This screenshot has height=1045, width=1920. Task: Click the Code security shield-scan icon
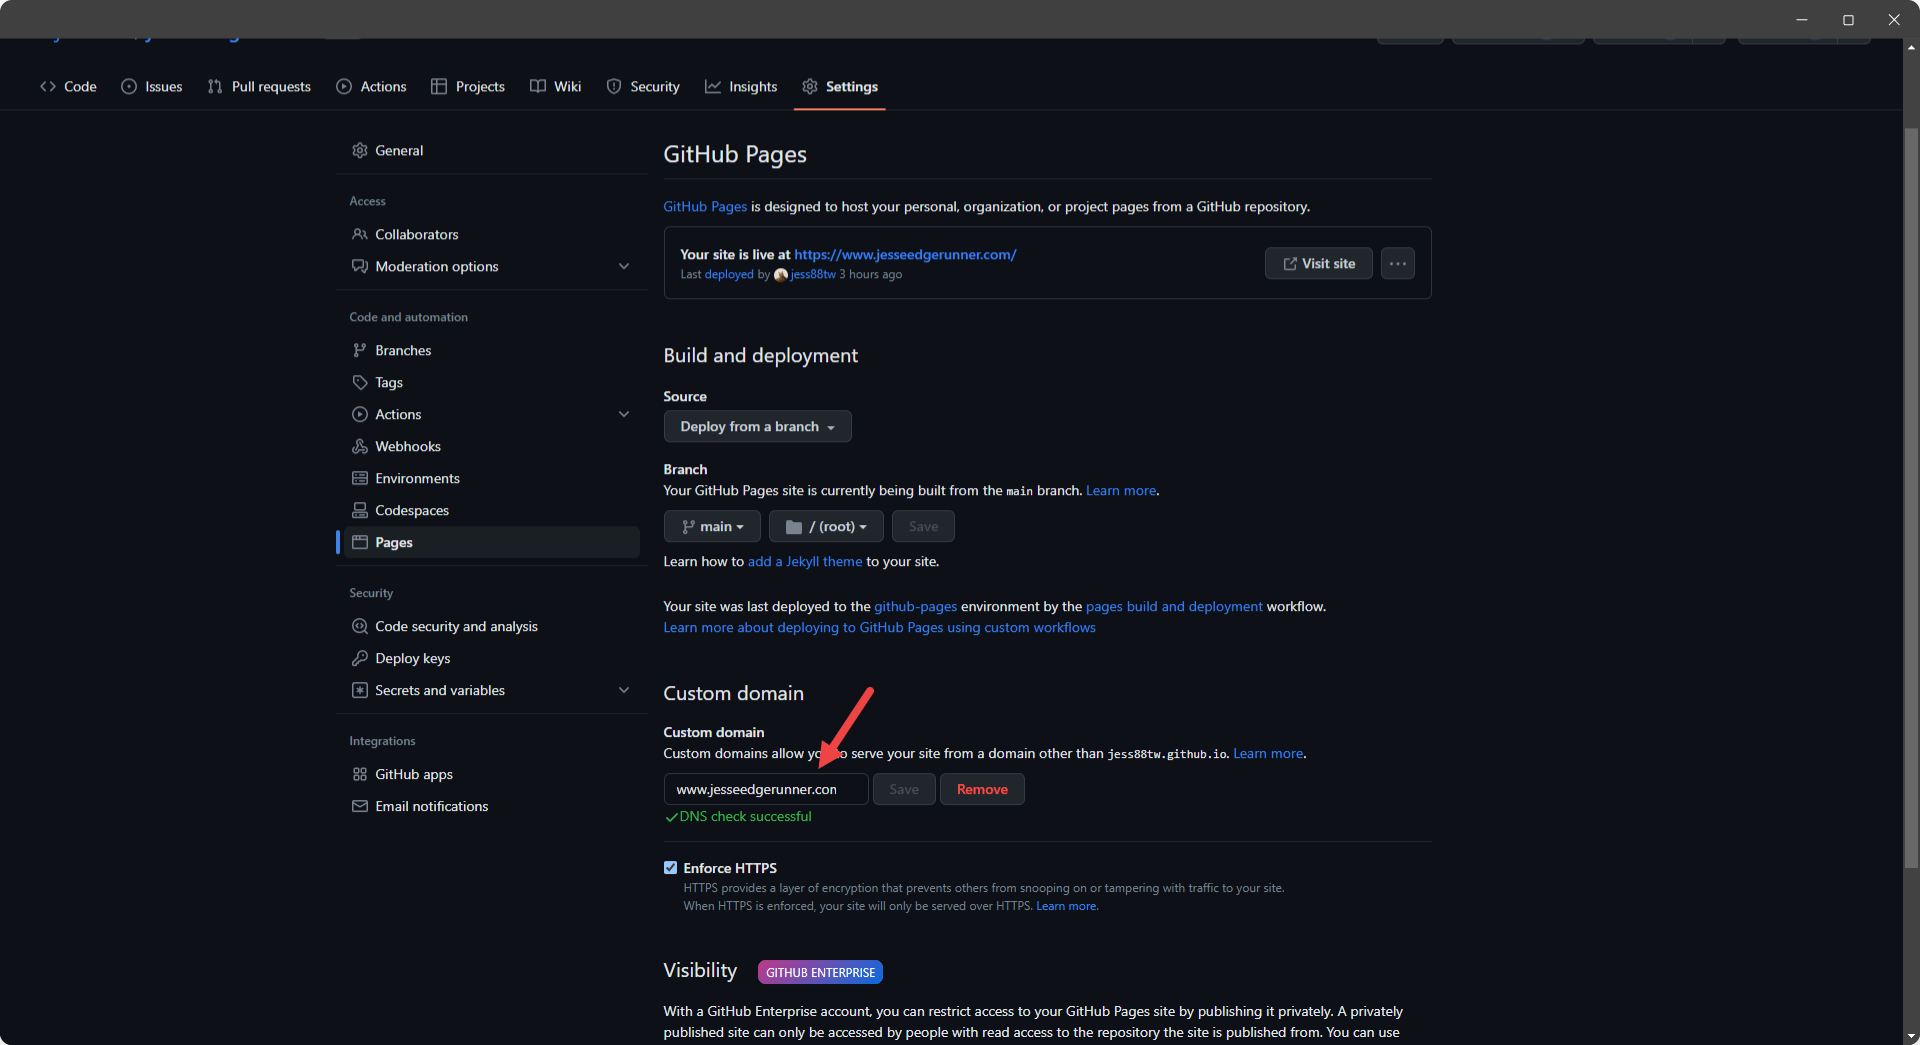coord(360,626)
